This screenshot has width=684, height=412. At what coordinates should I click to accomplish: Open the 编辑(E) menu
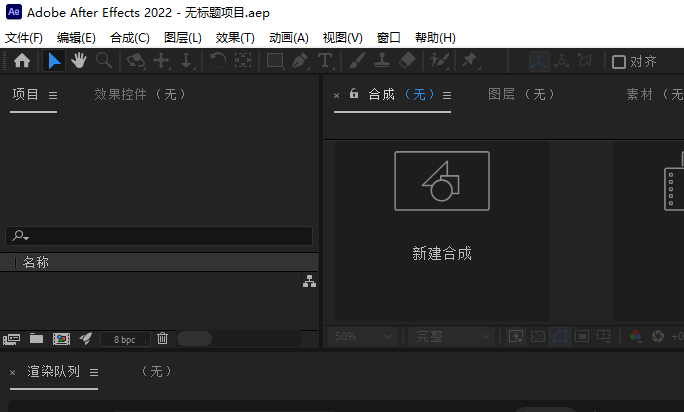[x=76, y=38]
